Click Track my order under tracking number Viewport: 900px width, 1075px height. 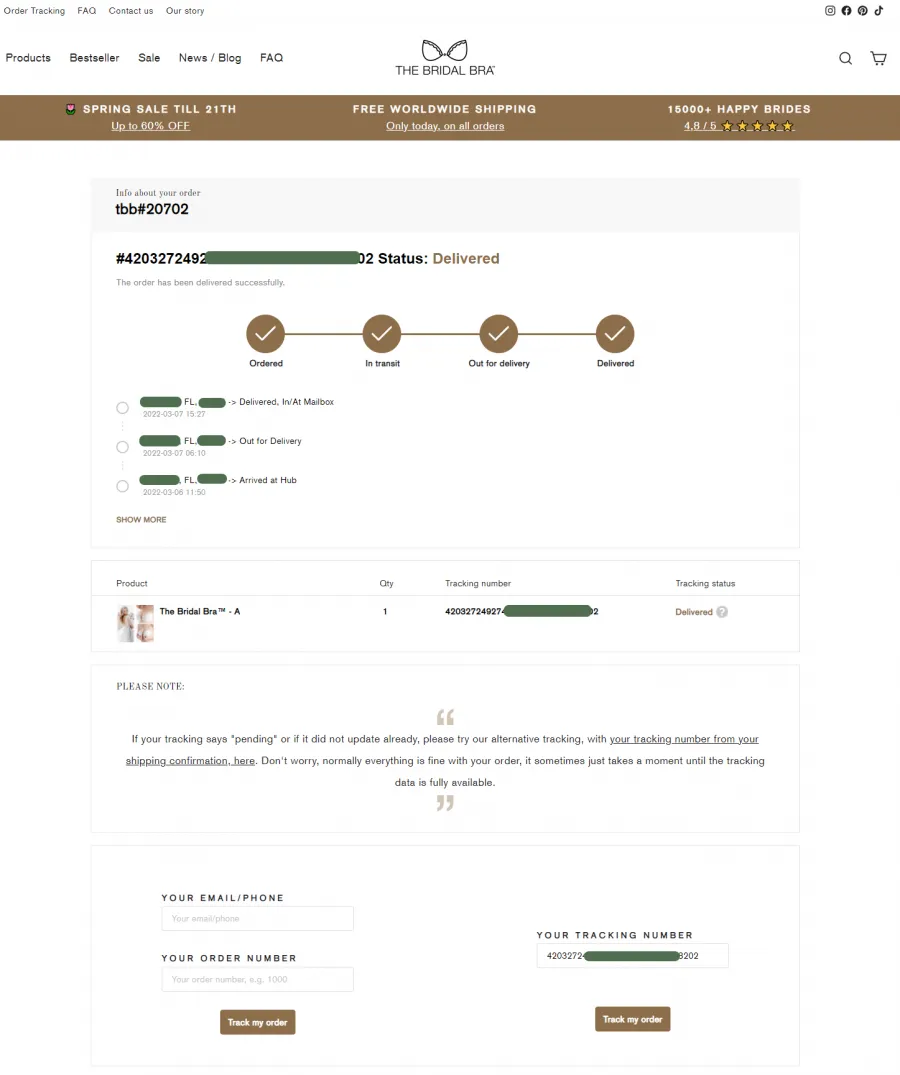[x=633, y=1019]
